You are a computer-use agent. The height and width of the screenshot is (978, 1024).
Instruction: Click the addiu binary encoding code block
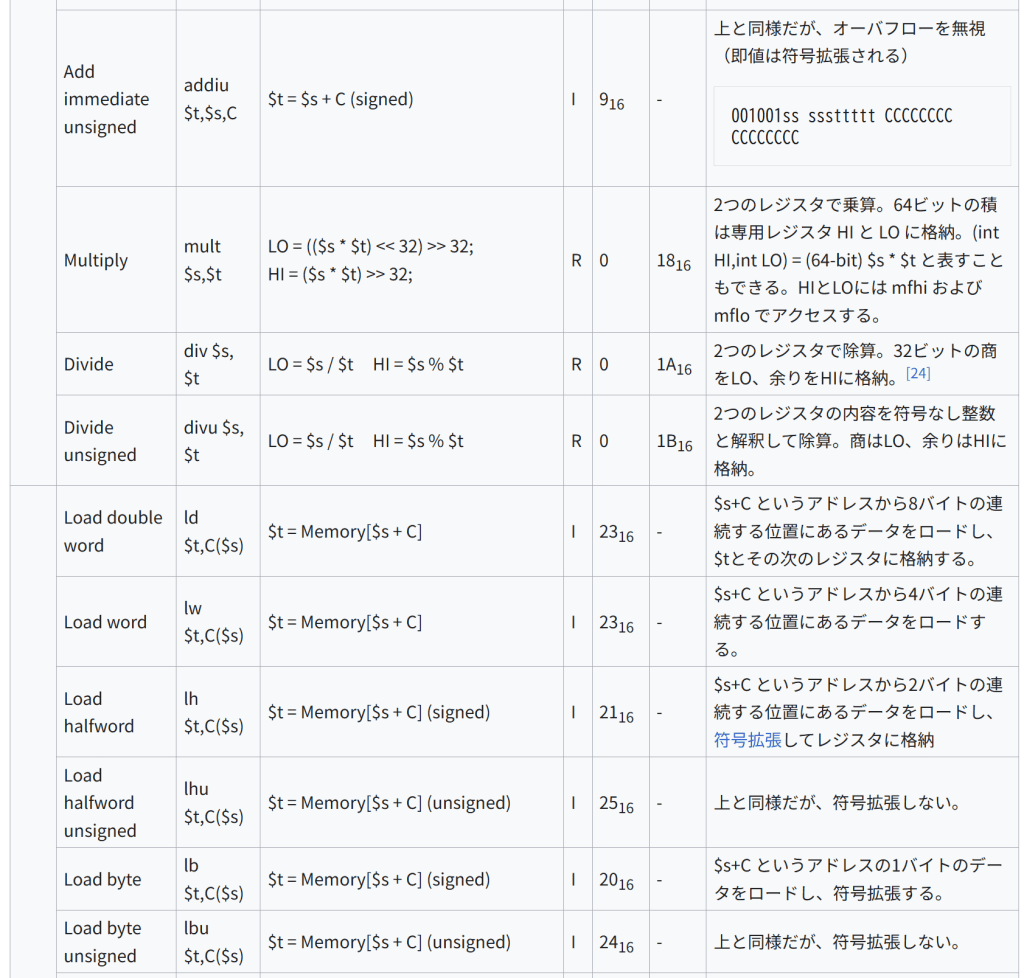(861, 127)
